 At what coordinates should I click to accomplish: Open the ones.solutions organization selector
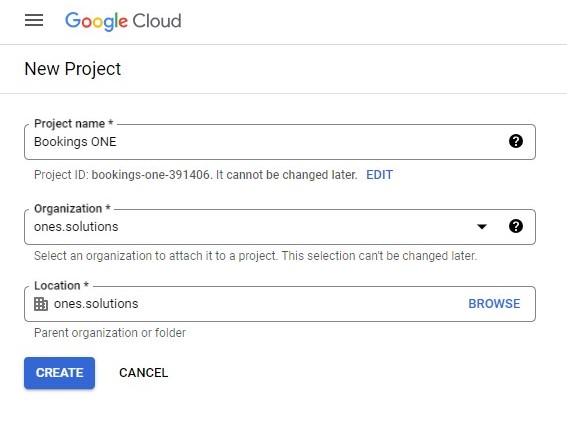point(280,227)
